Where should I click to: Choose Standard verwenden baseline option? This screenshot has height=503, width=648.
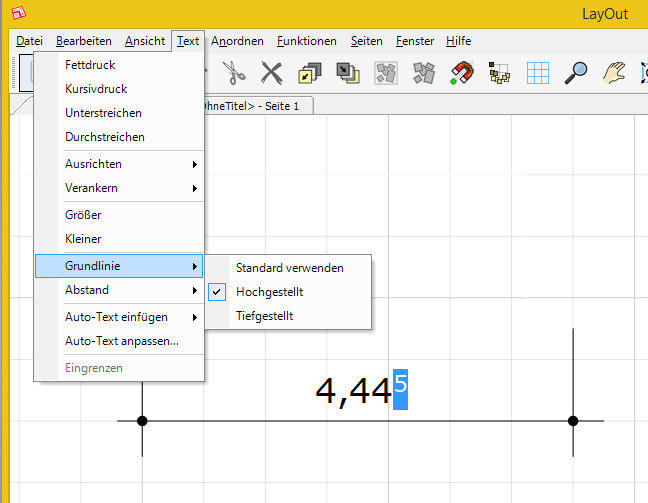click(289, 268)
